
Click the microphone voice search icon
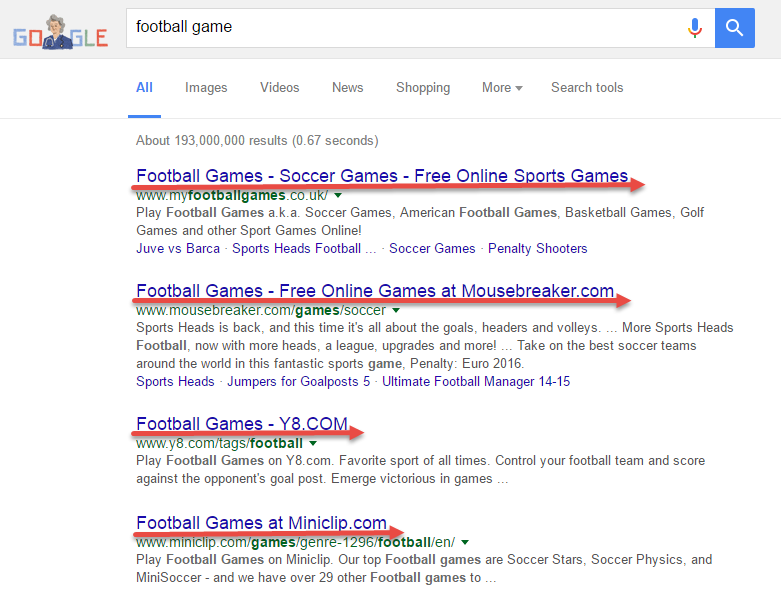coord(695,28)
